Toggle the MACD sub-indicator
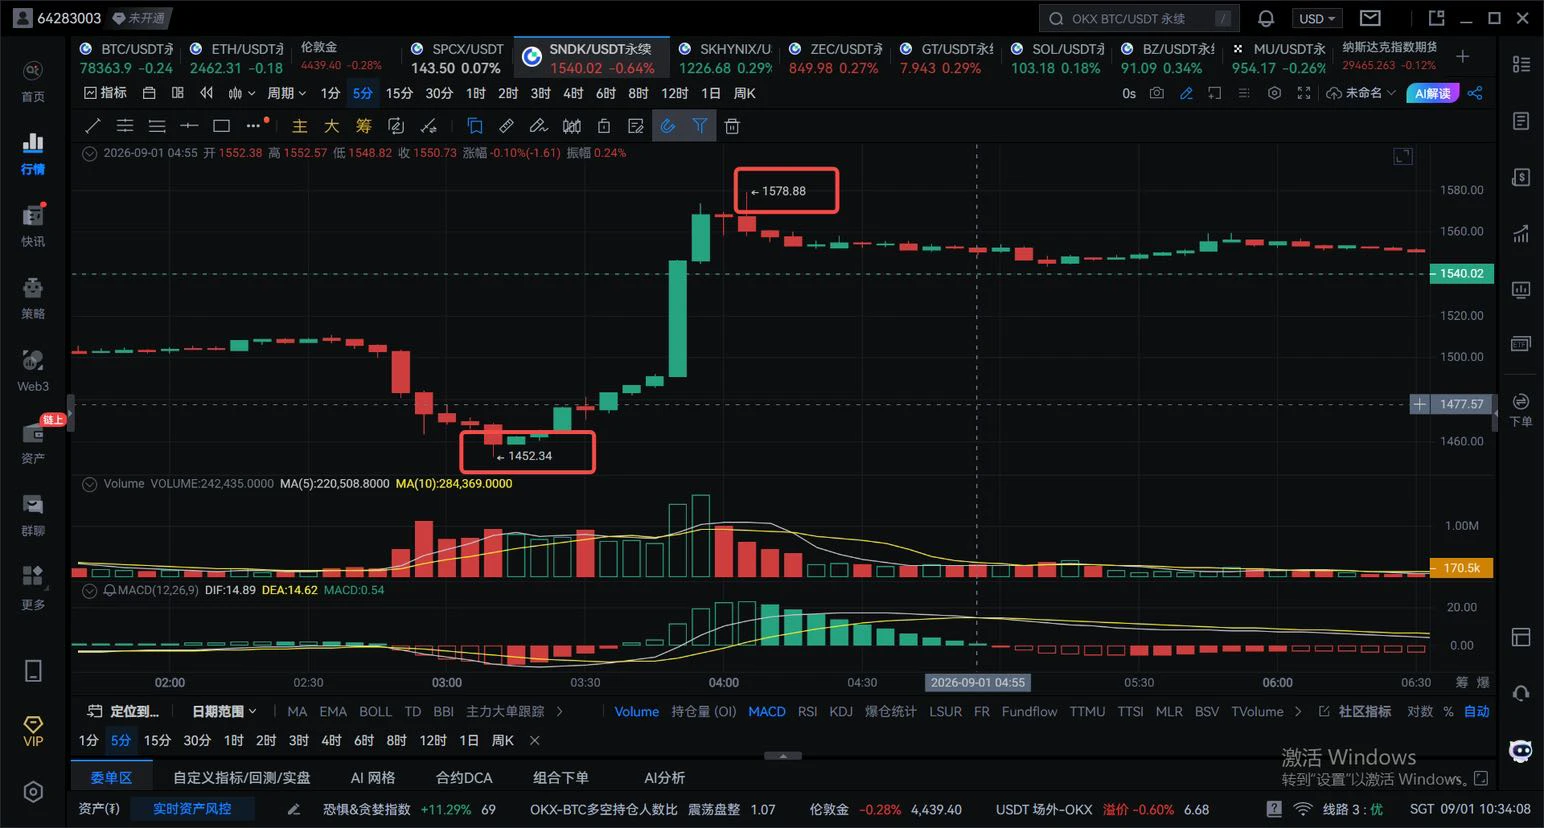 (x=767, y=712)
